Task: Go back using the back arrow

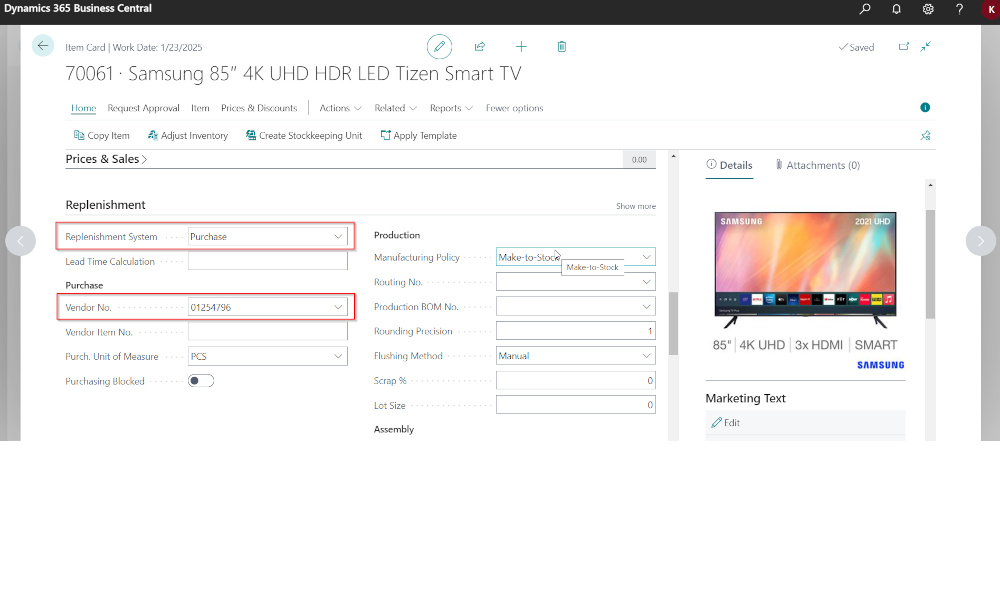Action: point(43,46)
